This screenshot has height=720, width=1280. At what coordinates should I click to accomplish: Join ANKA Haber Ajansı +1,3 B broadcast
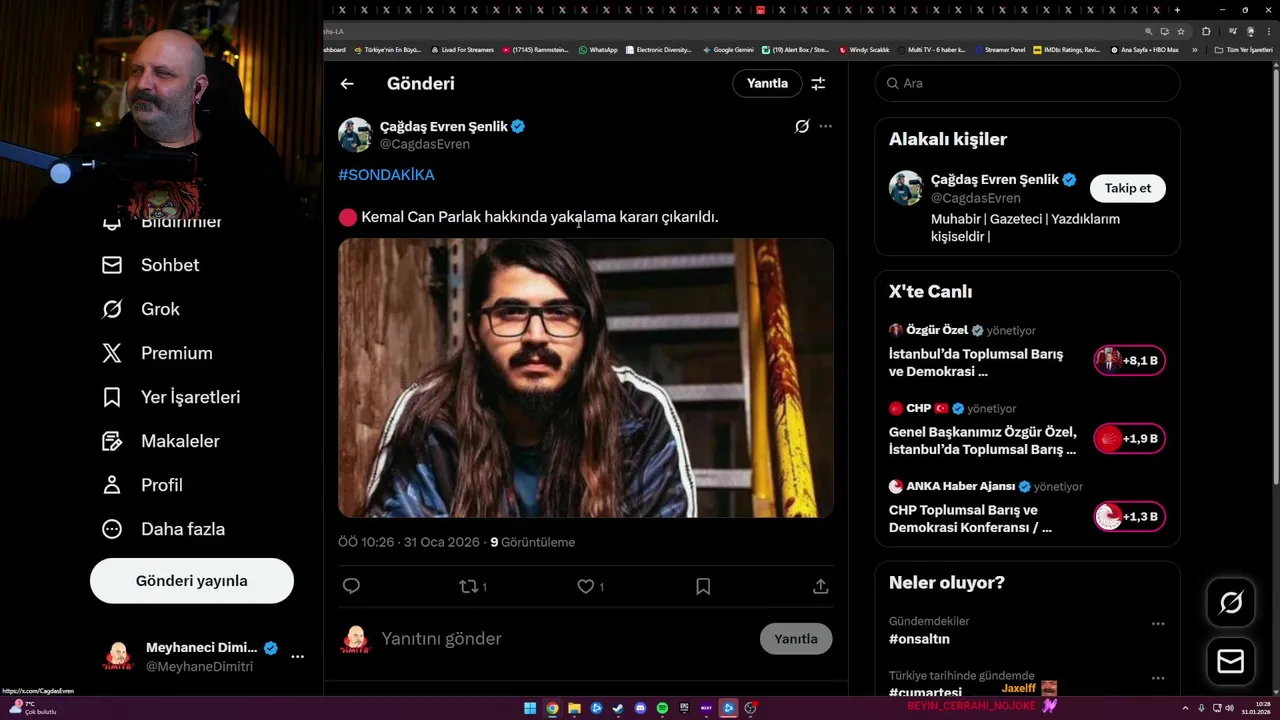(1129, 517)
